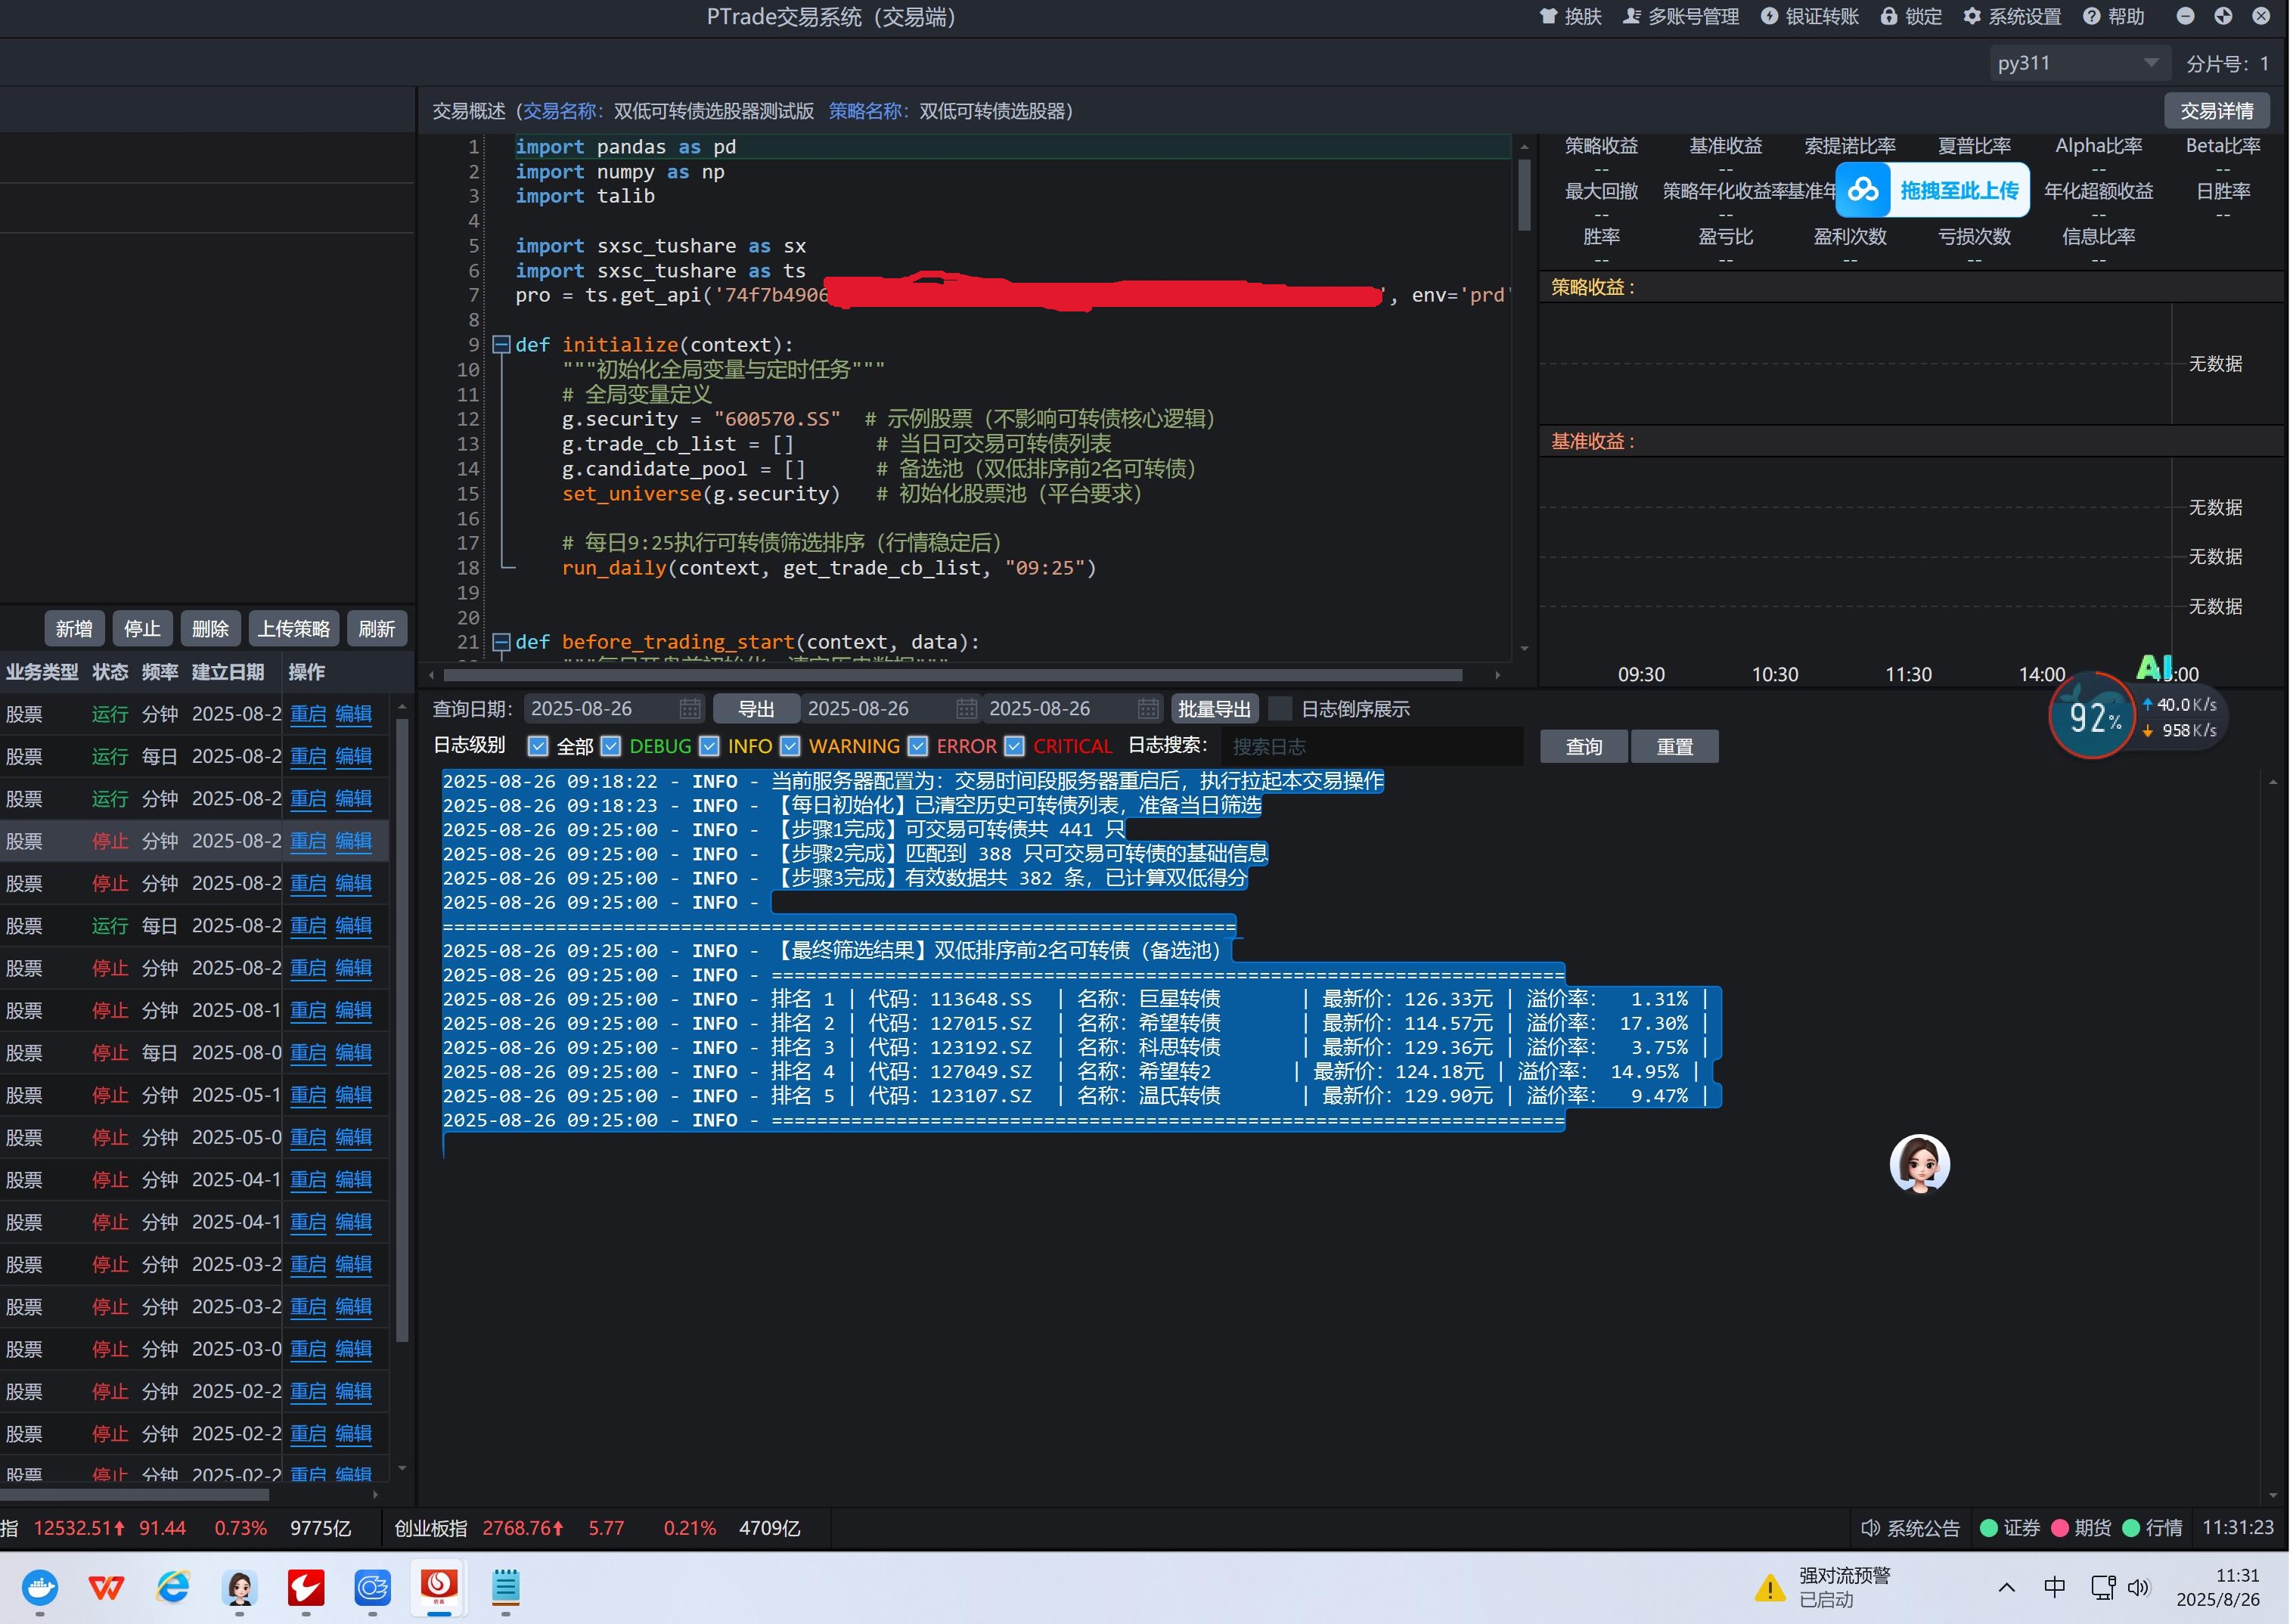
Task: Click the network tray icon
Action: (2103, 1587)
